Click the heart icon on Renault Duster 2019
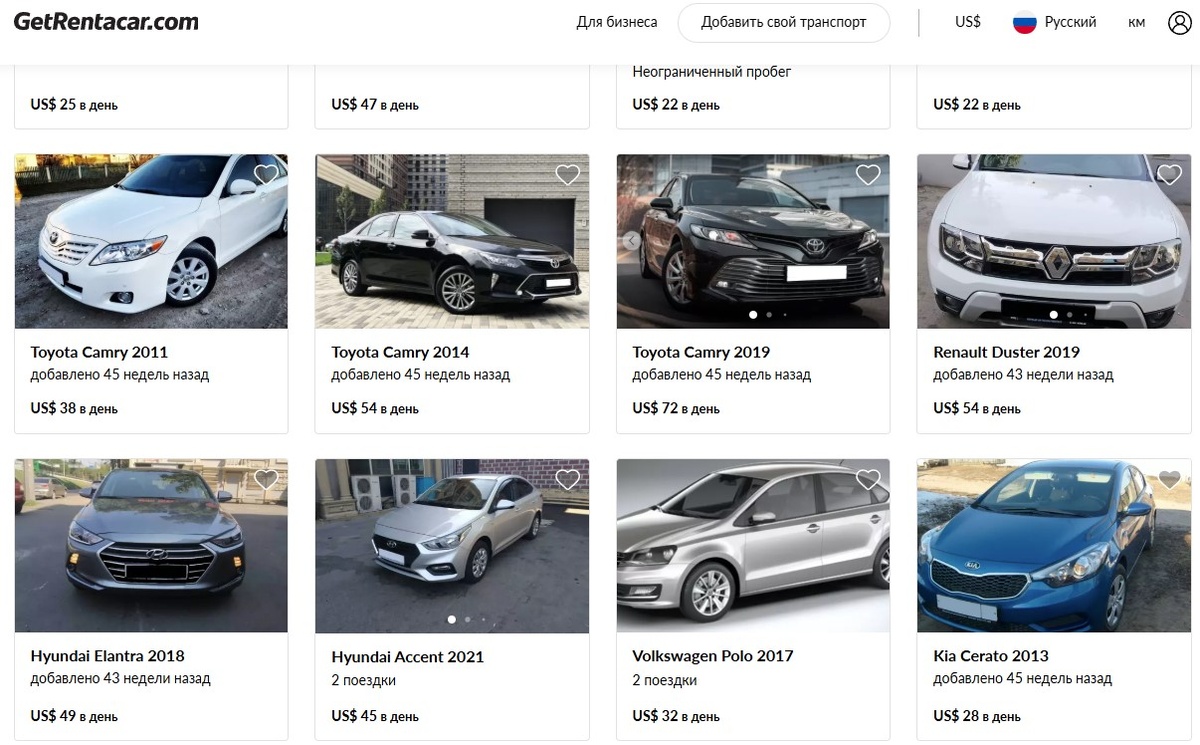Viewport: 1200px width, 745px height. point(1169,174)
